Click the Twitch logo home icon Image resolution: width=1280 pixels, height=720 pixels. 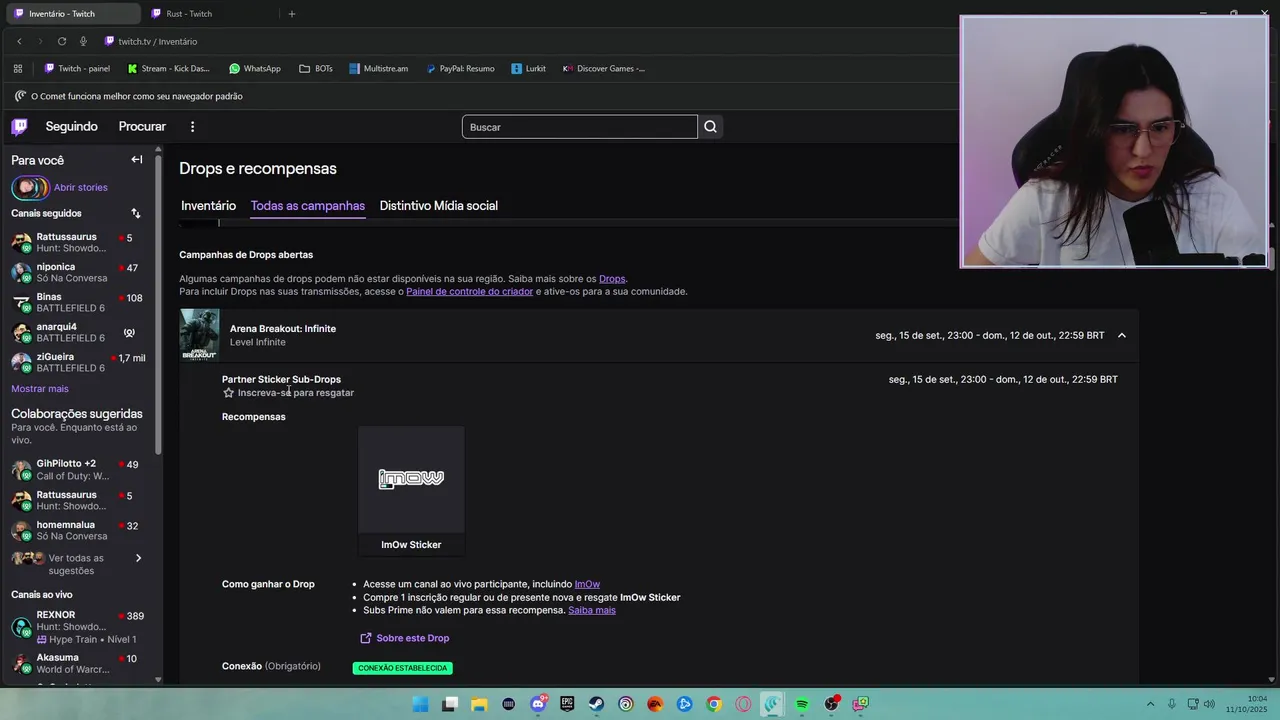click(19, 126)
